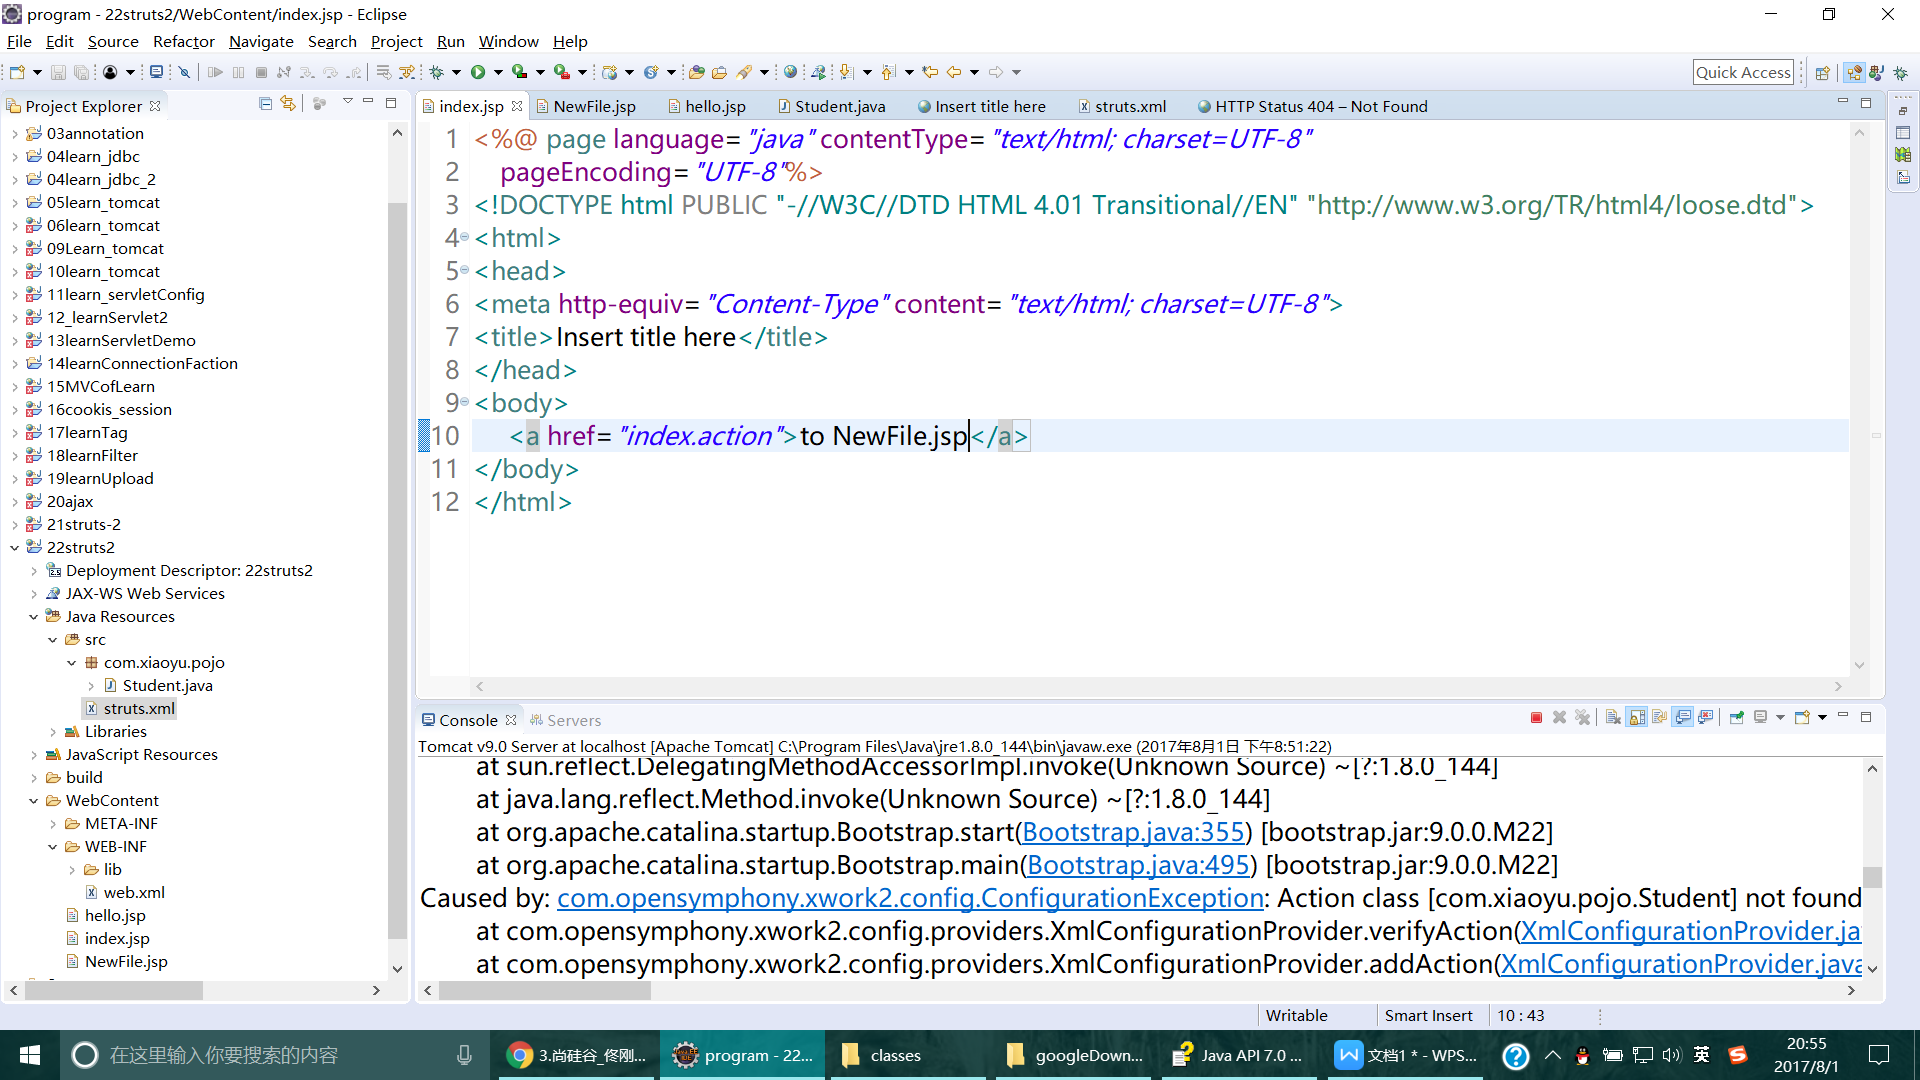The height and width of the screenshot is (1080, 1920).
Task: Open the Window menu
Action: click(508, 41)
